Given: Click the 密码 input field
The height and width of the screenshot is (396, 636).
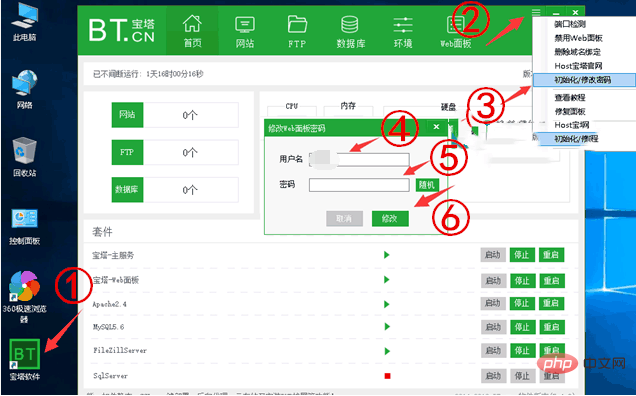Looking at the screenshot, I should (x=359, y=185).
